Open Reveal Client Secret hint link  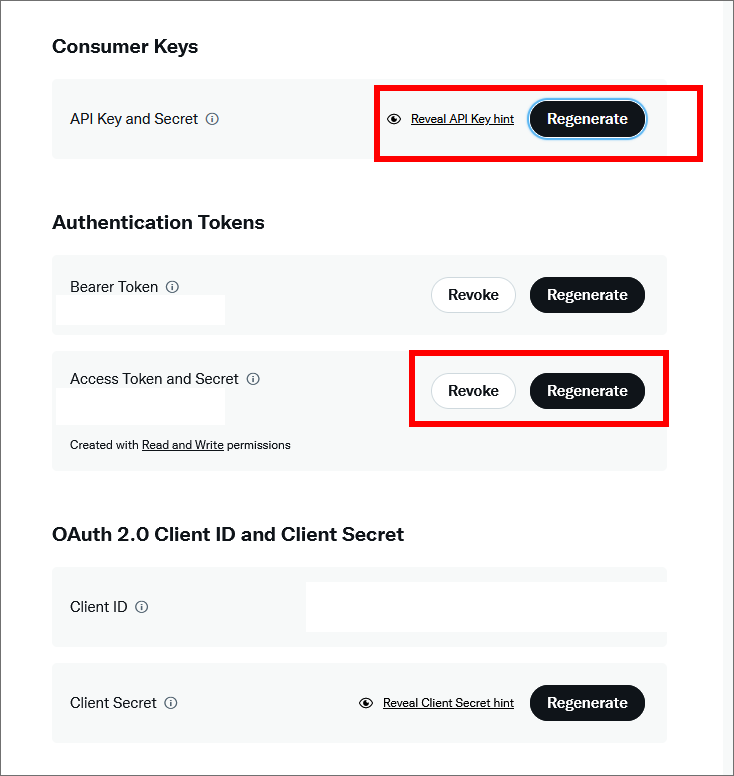(x=448, y=703)
